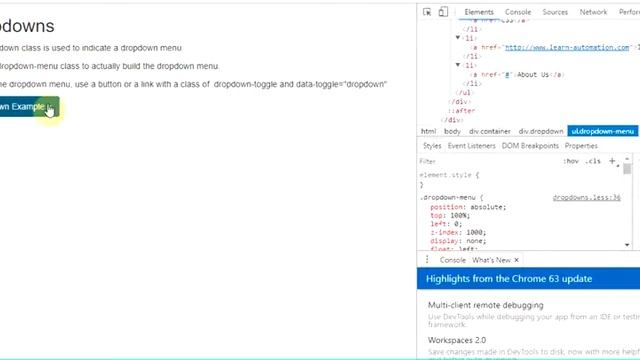Open the Network tab
The image size is (640, 360).
coord(593,12)
